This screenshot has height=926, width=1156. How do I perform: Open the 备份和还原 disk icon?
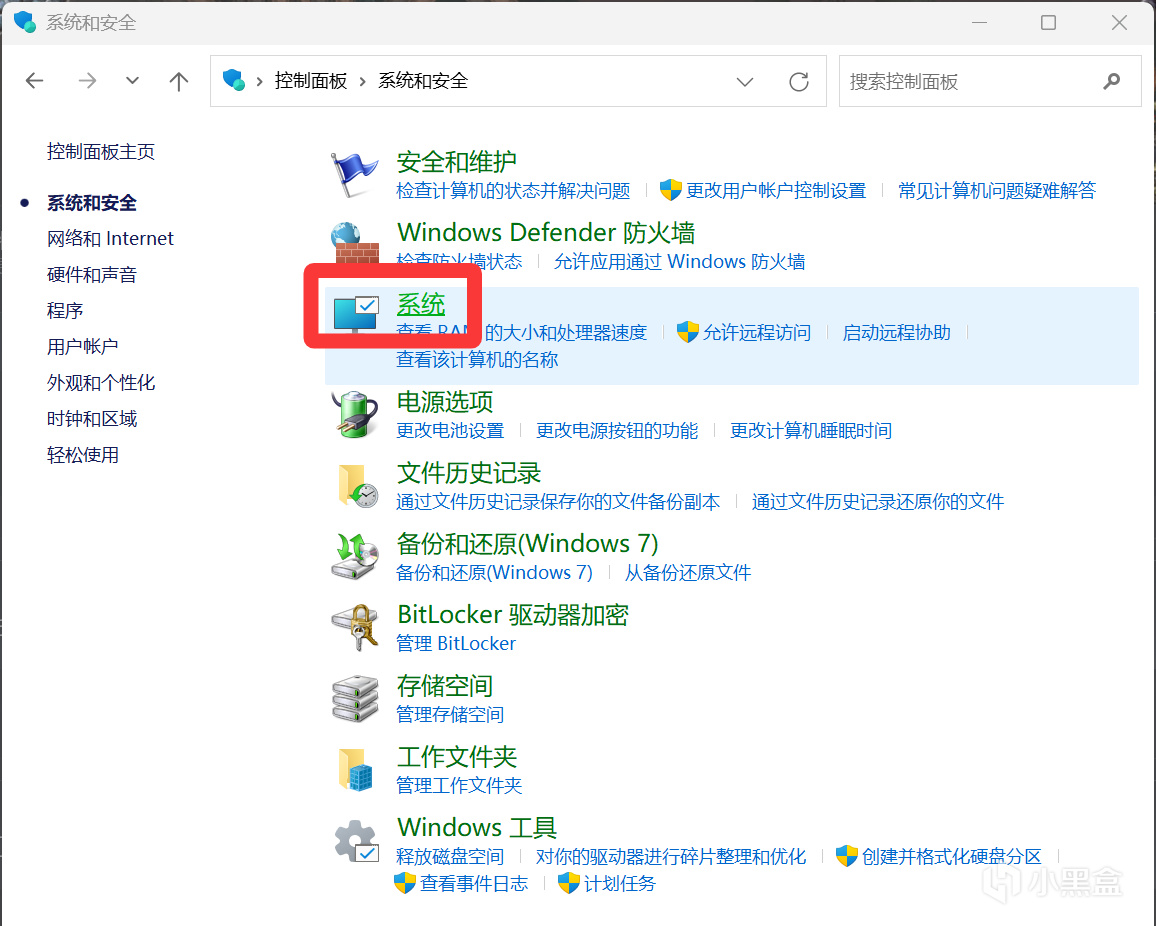[355, 557]
